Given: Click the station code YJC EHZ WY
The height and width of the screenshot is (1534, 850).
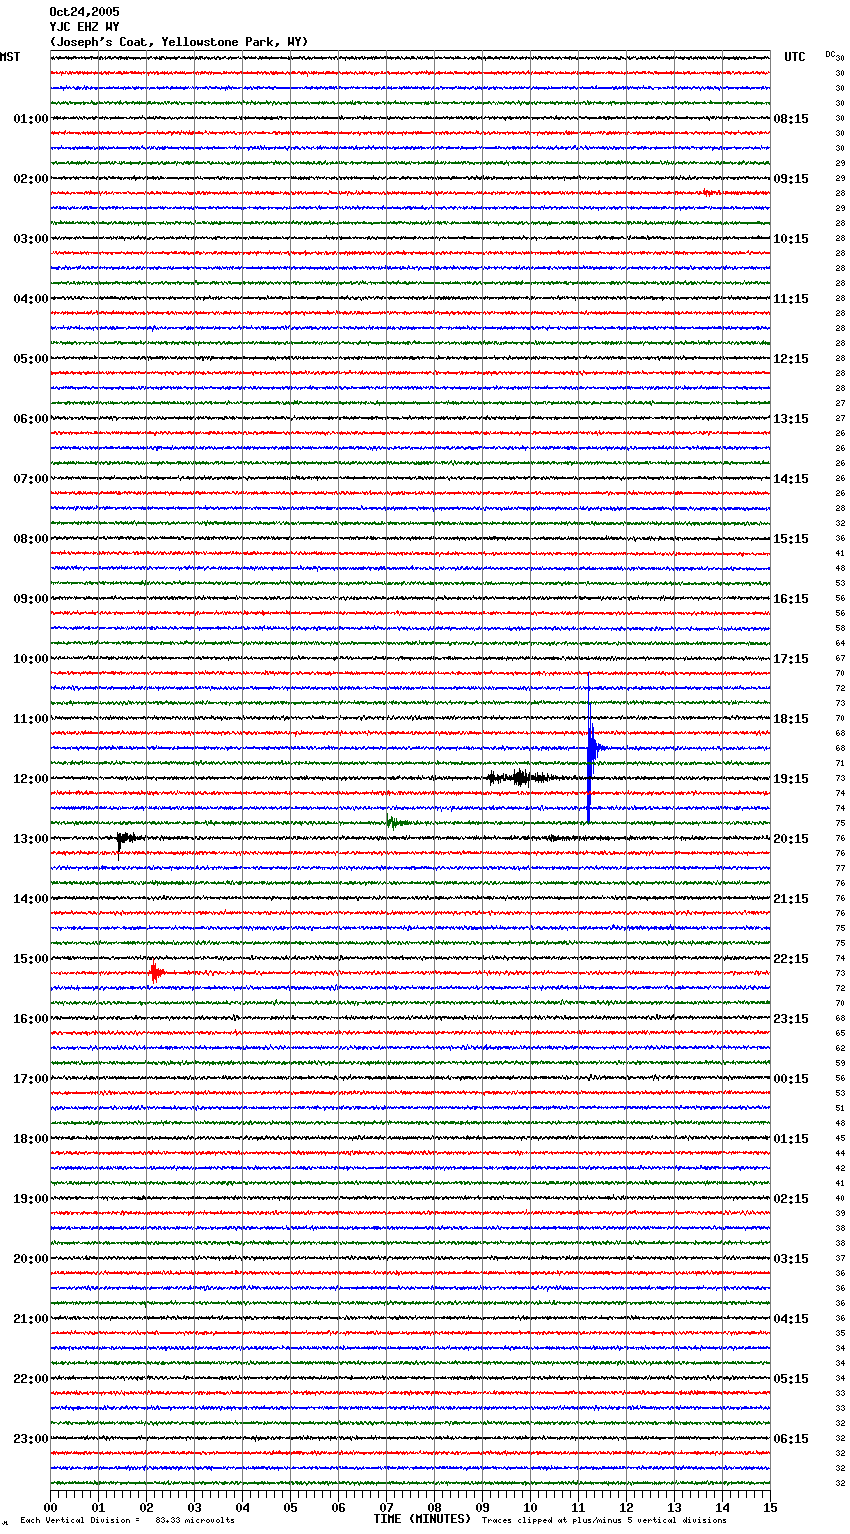Looking at the screenshot, I should 84,27.
